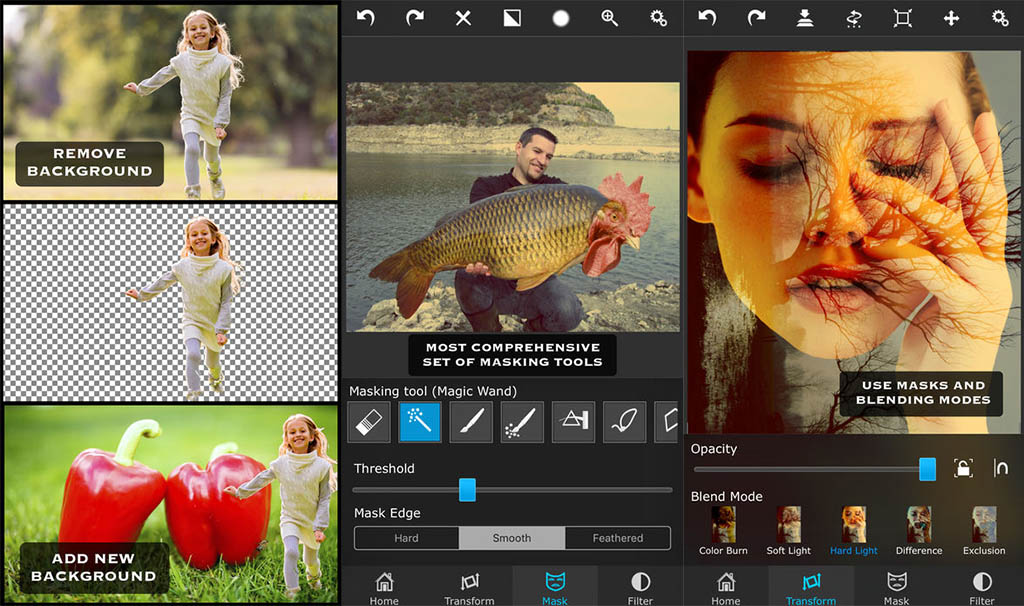
Task: Choose the Color Burn blend mode
Action: tap(723, 531)
